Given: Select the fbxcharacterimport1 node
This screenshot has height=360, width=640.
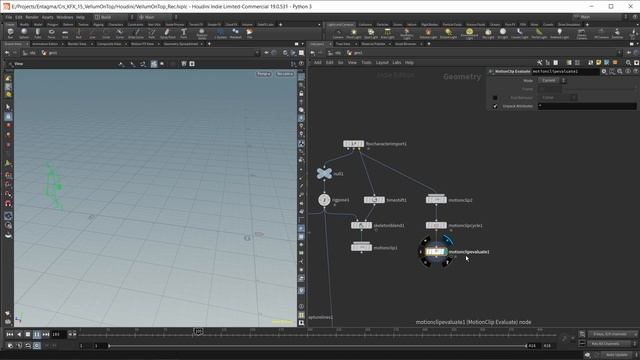Looking at the screenshot, I should [353, 144].
